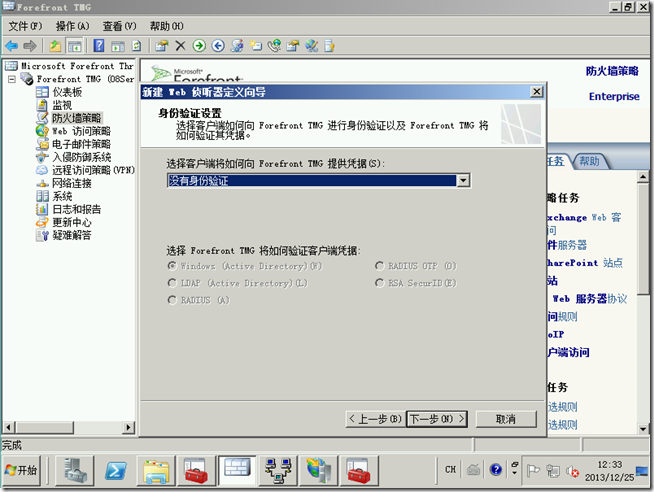Switch to the 帮助 tab in task pane
The image size is (654, 492).
pyautogui.click(x=589, y=161)
